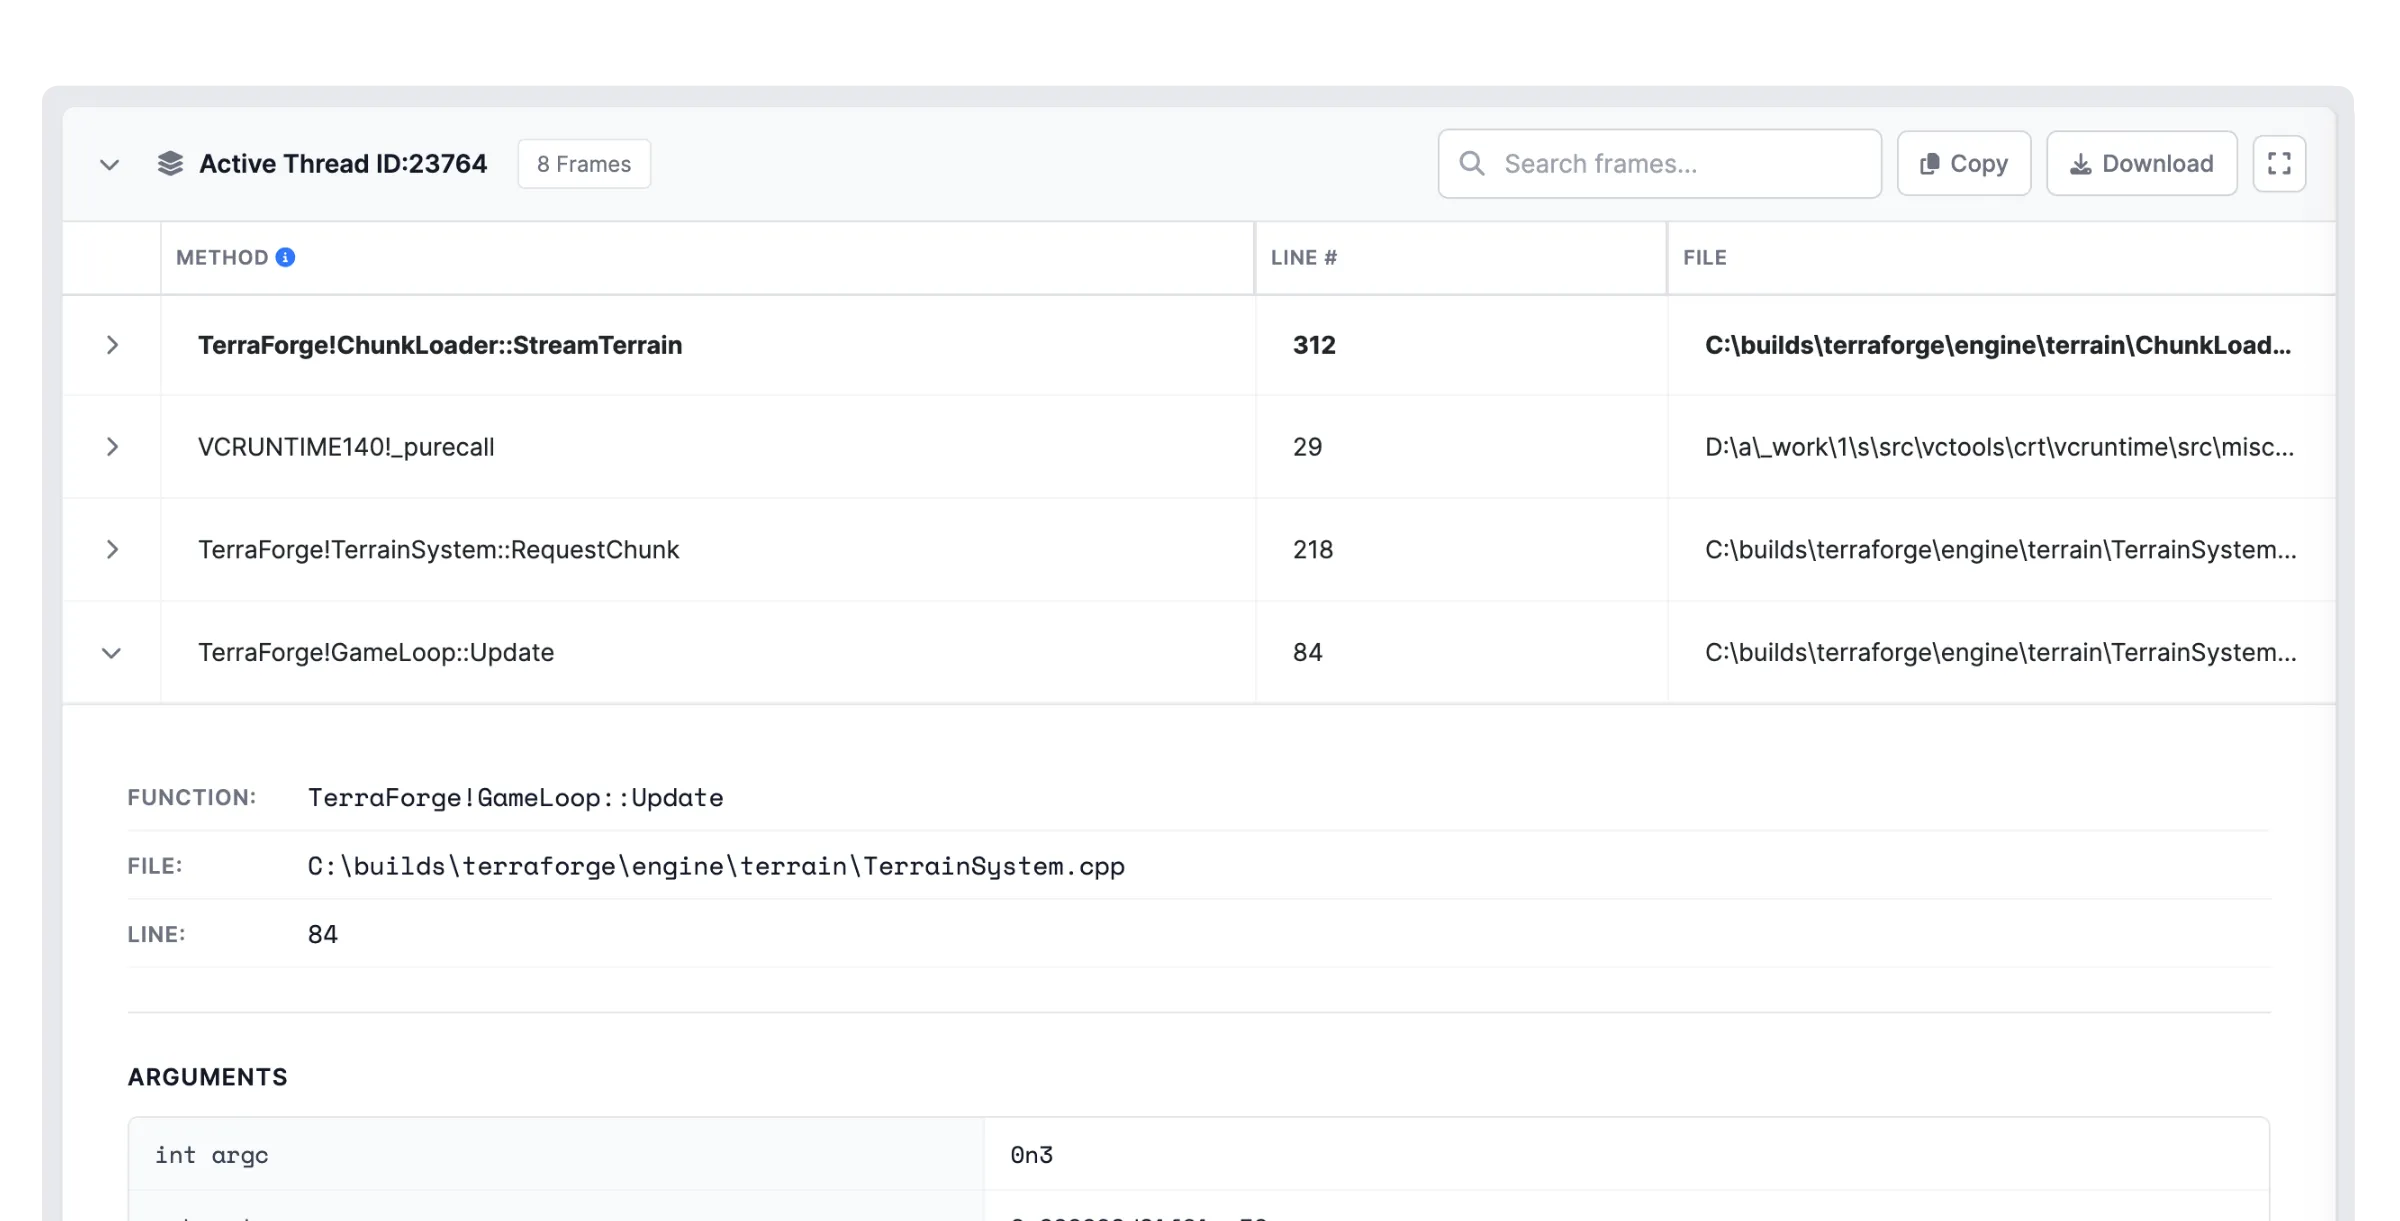Expand the VCRUNTIME140!_purecall frame
Viewport: 2400px width, 1221px height.
tap(112, 447)
